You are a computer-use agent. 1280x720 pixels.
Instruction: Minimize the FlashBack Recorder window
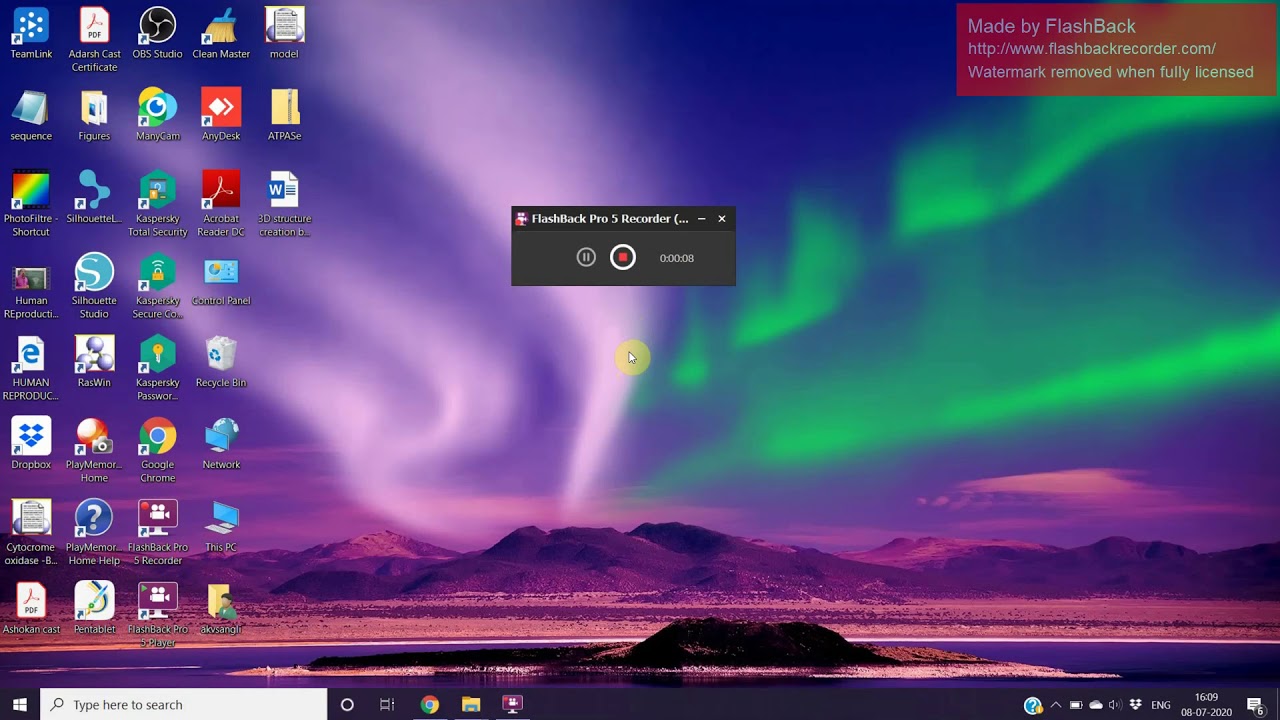point(701,218)
